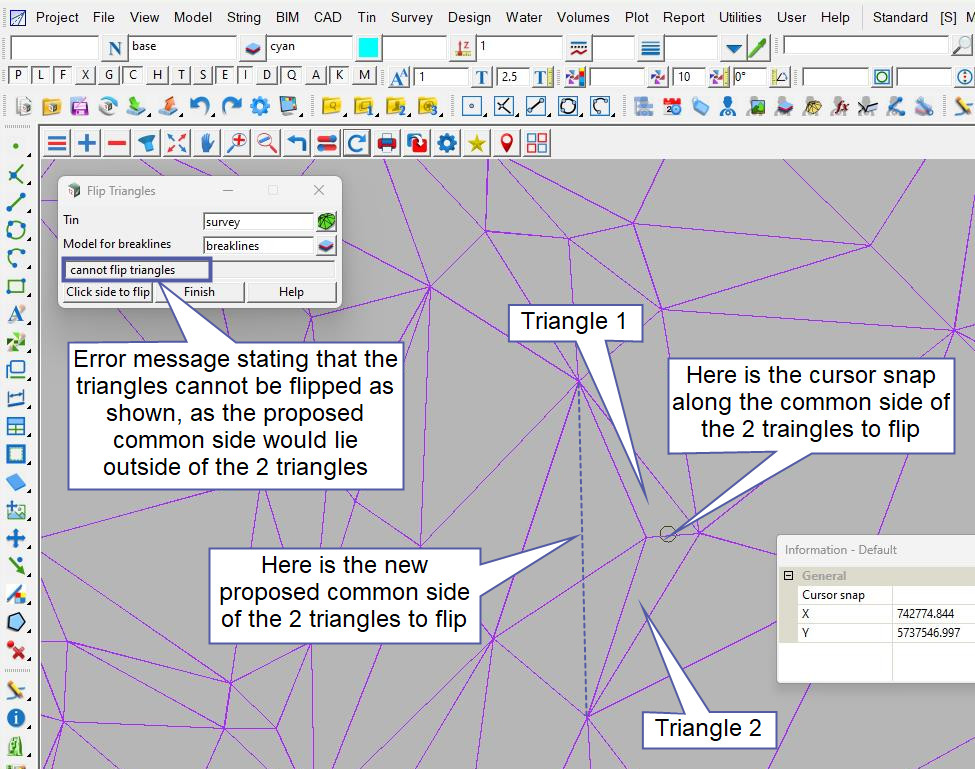The image size is (975, 769).
Task: Click the Finish button in Flip Triangles
Action: [x=200, y=292]
